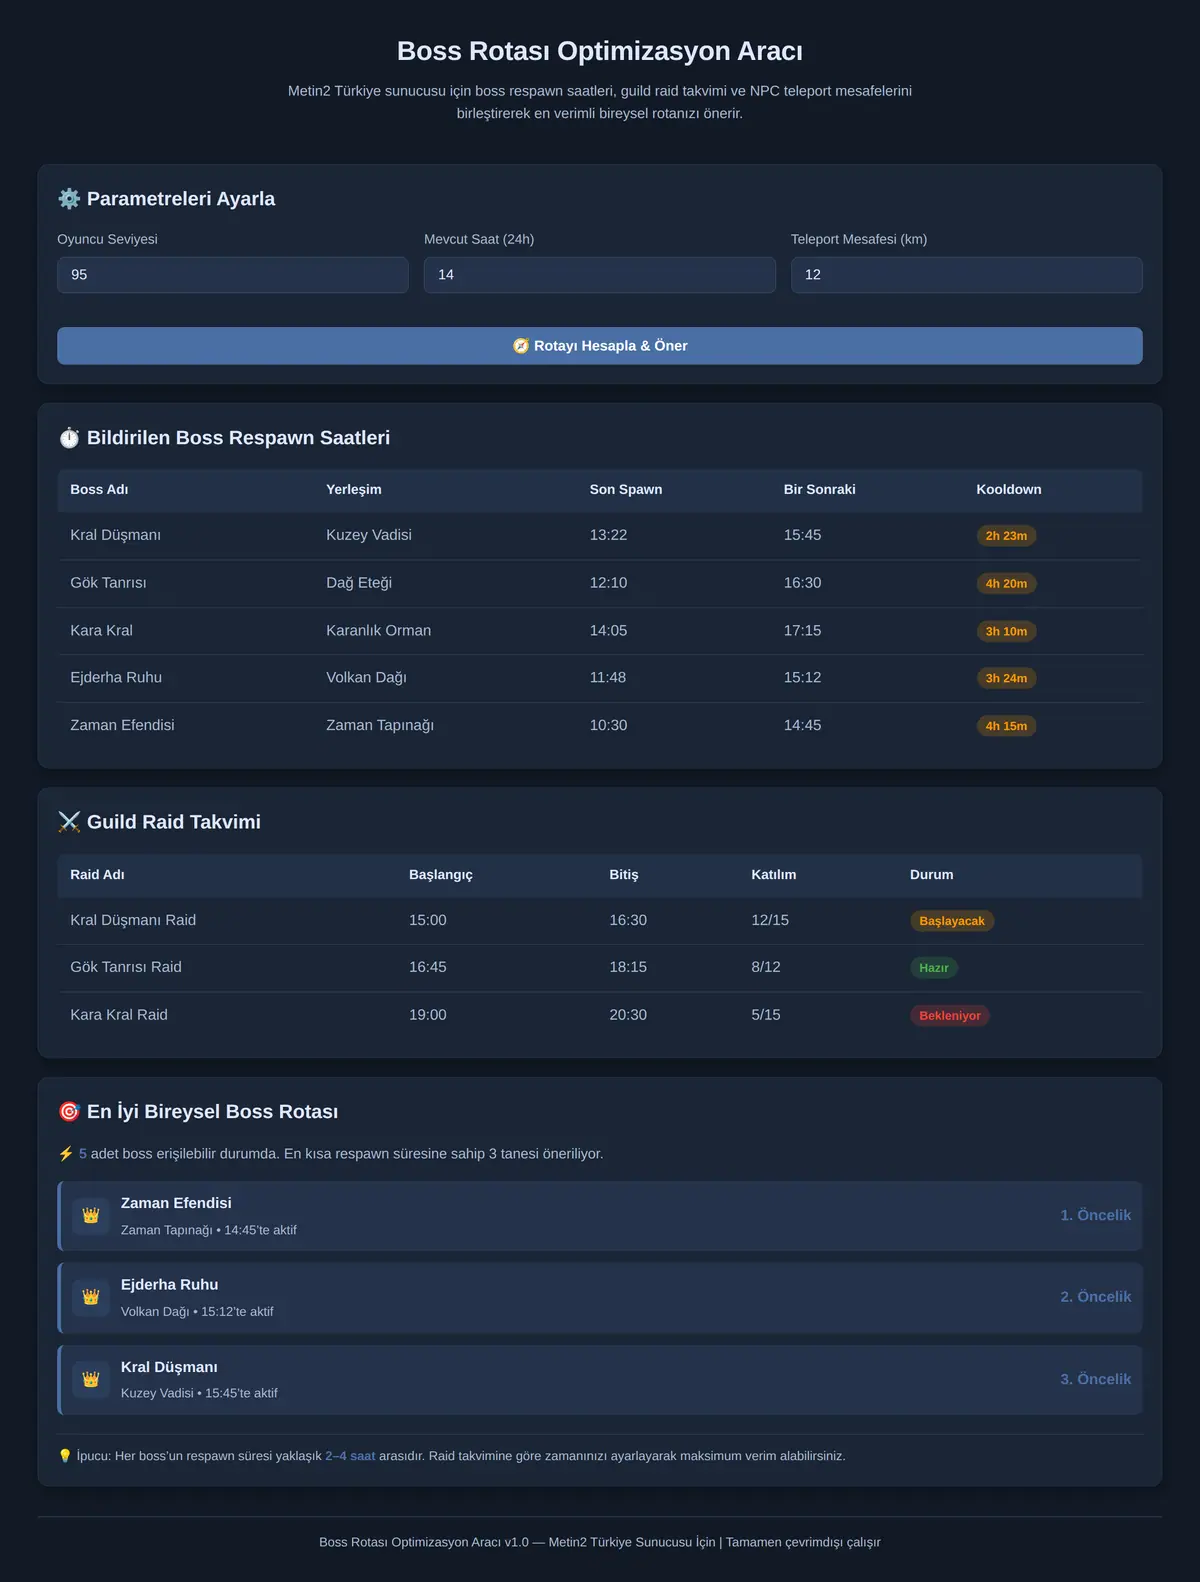Select the Kara Kral boss name cell
This screenshot has height=1582, width=1200.
tap(101, 631)
